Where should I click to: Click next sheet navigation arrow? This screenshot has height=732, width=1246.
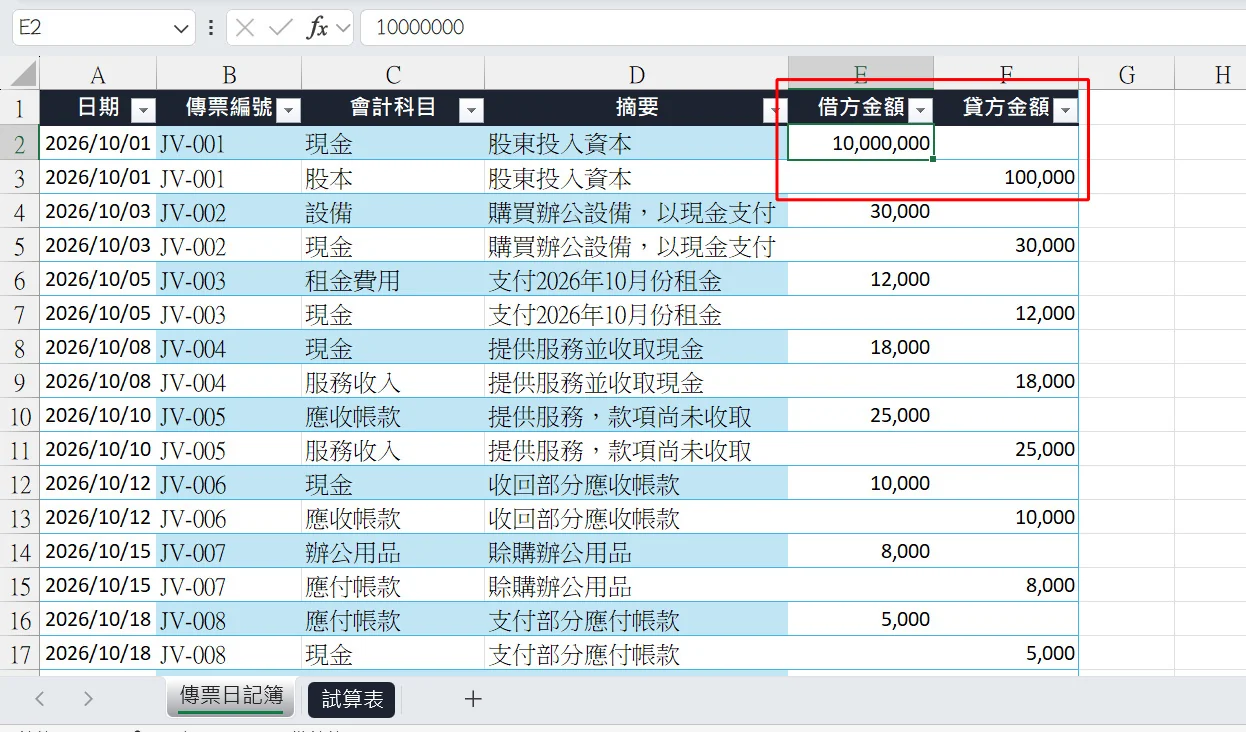88,699
